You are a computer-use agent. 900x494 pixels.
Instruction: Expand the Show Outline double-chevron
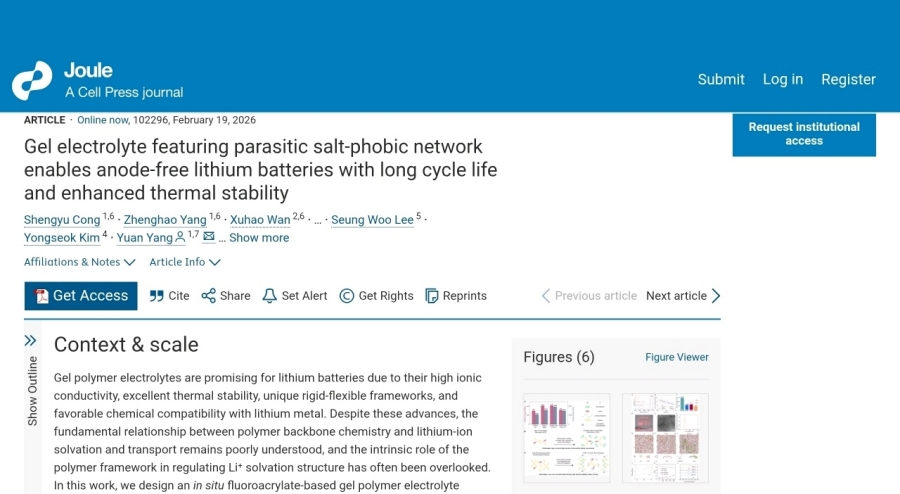tap(30, 341)
